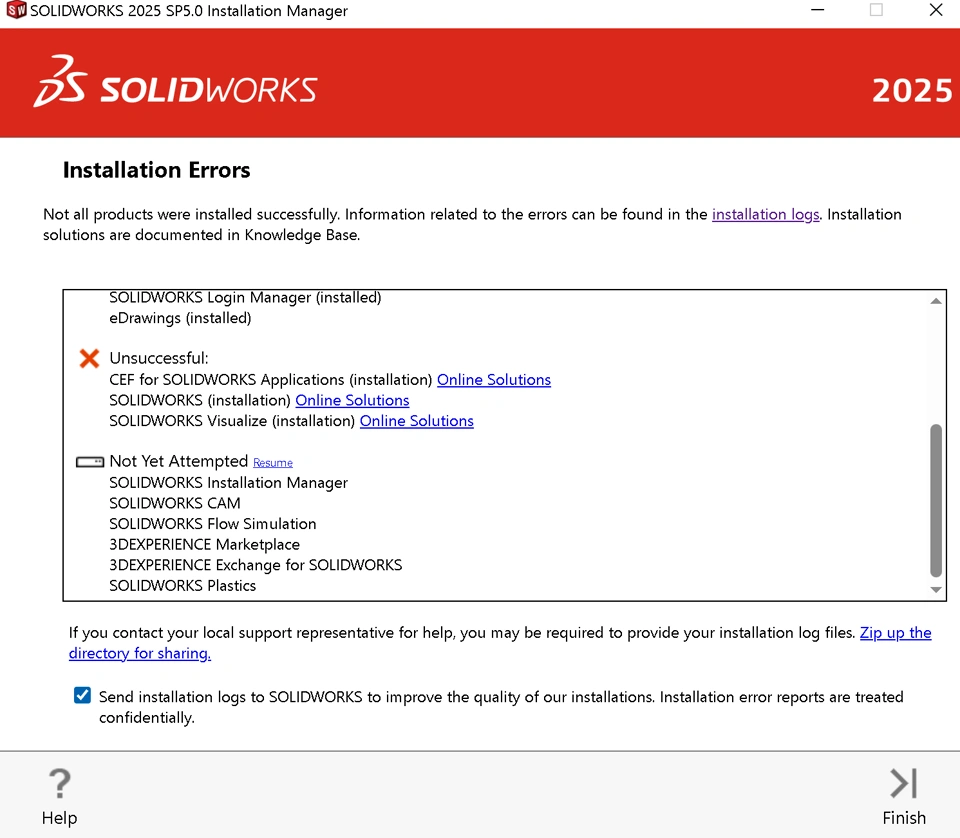
Task: Select SOLIDWORKS CAM list entry
Action: [x=174, y=503]
